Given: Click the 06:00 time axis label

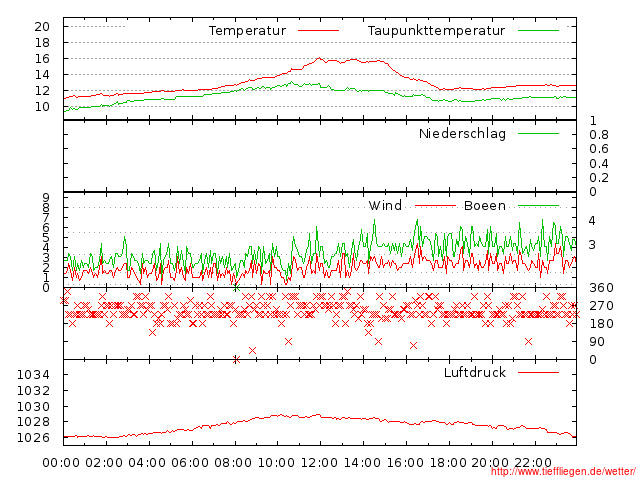Looking at the screenshot, I should pos(190,463).
